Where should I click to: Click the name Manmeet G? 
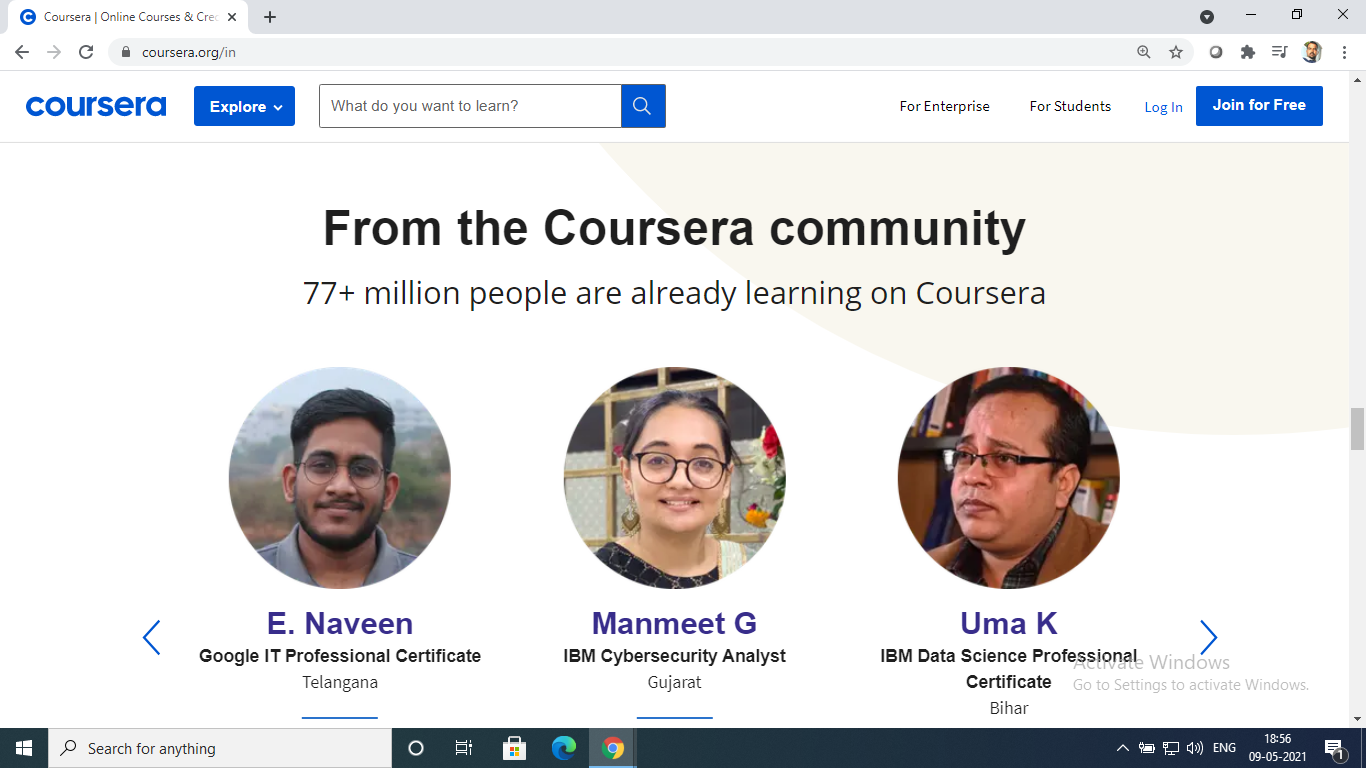coord(675,623)
